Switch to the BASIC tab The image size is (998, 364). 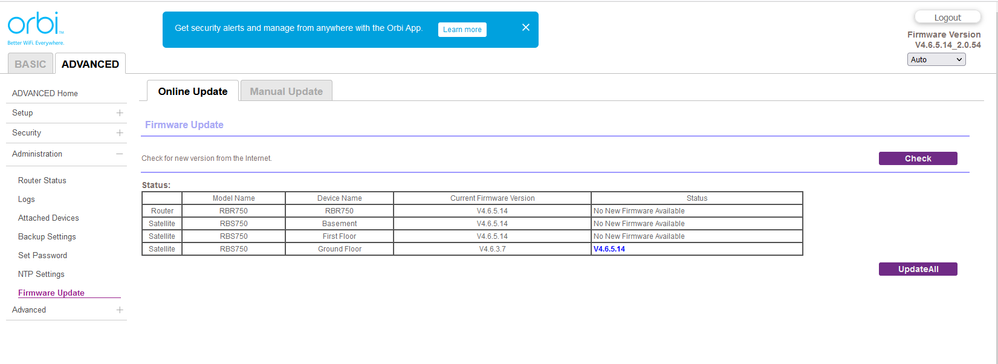31,64
